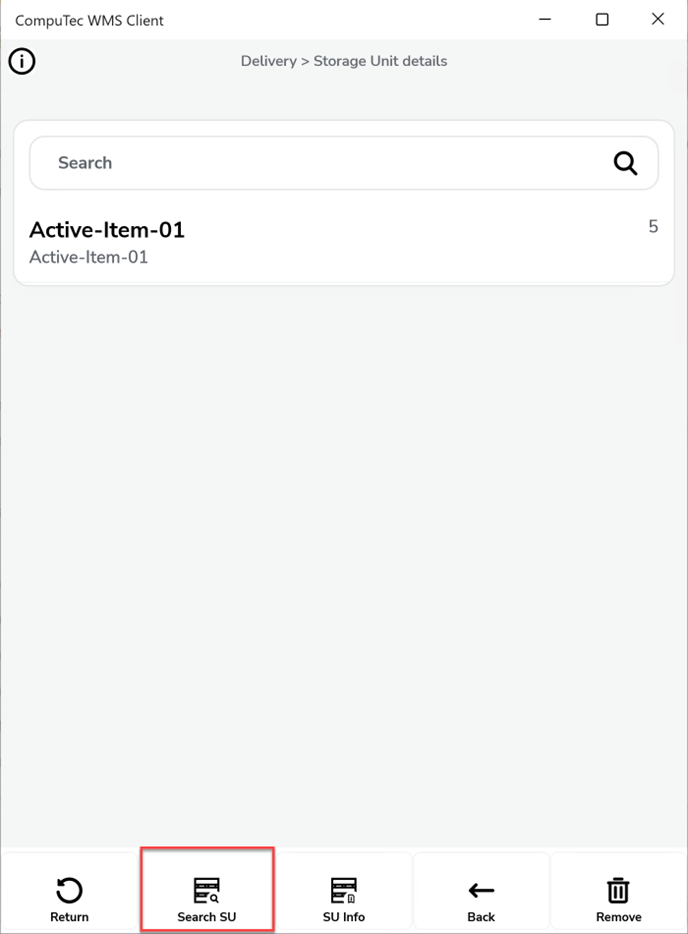Click the magnifying glass search icon

point(625,163)
